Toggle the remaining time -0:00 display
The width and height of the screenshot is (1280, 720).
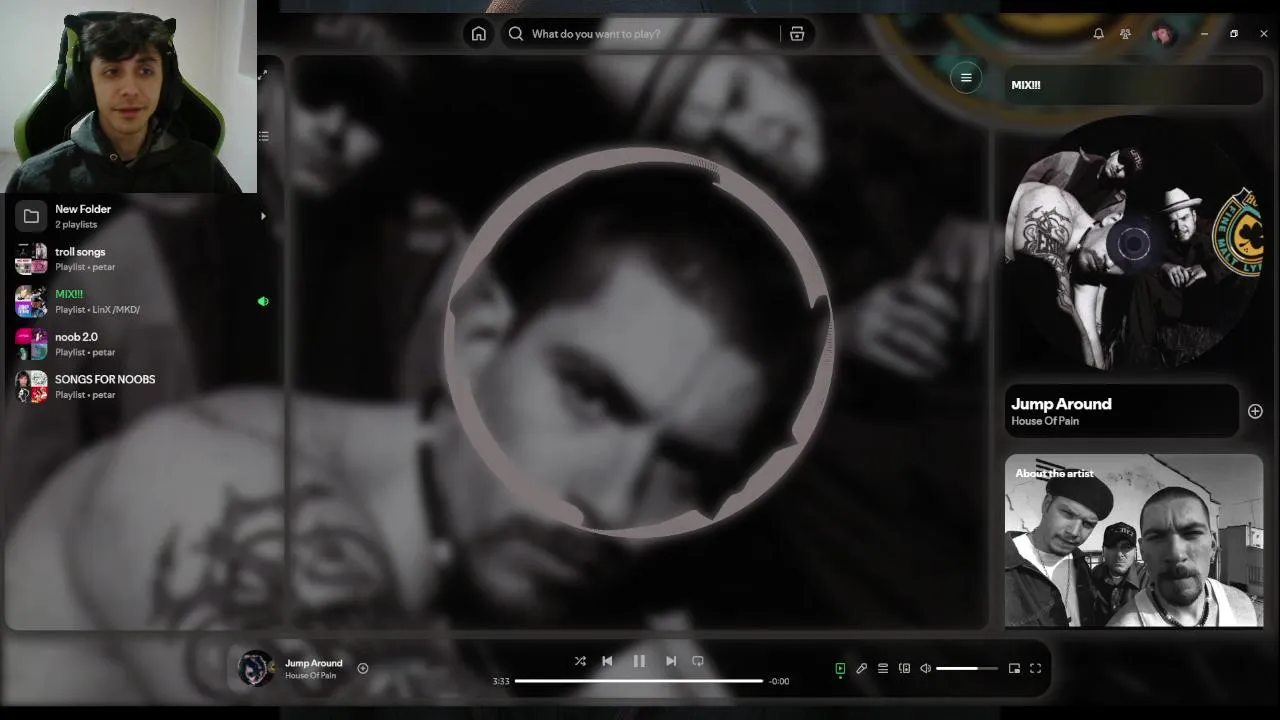tap(779, 681)
